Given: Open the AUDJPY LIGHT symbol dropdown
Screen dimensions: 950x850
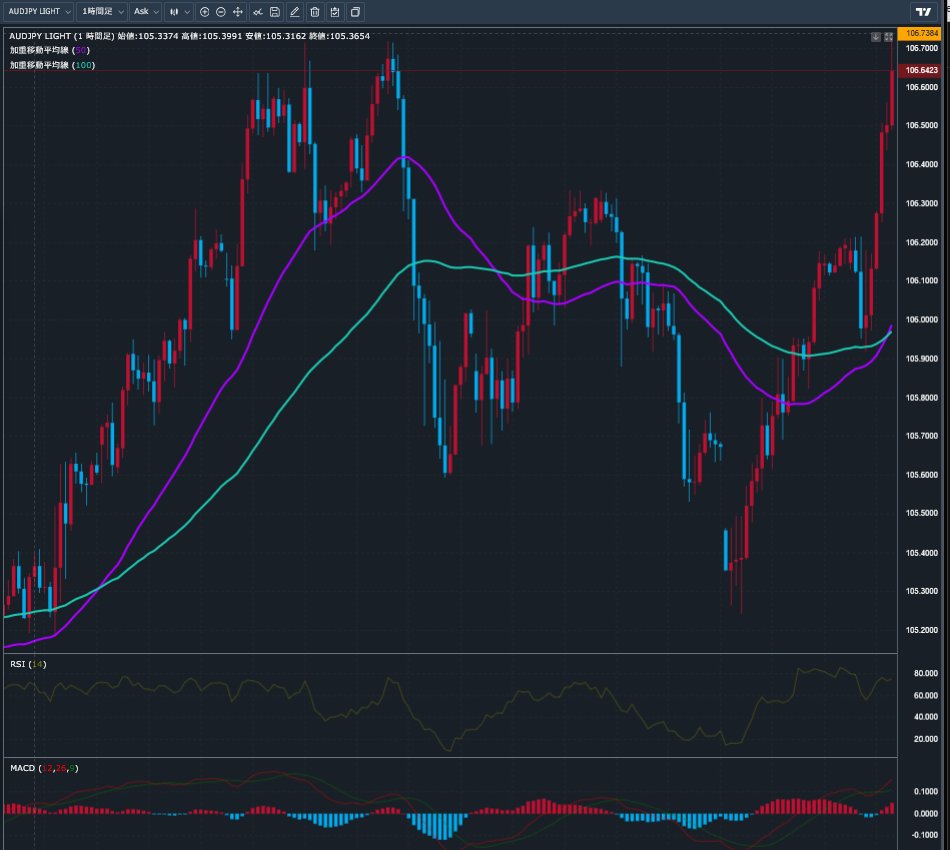Looking at the screenshot, I should click(x=40, y=12).
